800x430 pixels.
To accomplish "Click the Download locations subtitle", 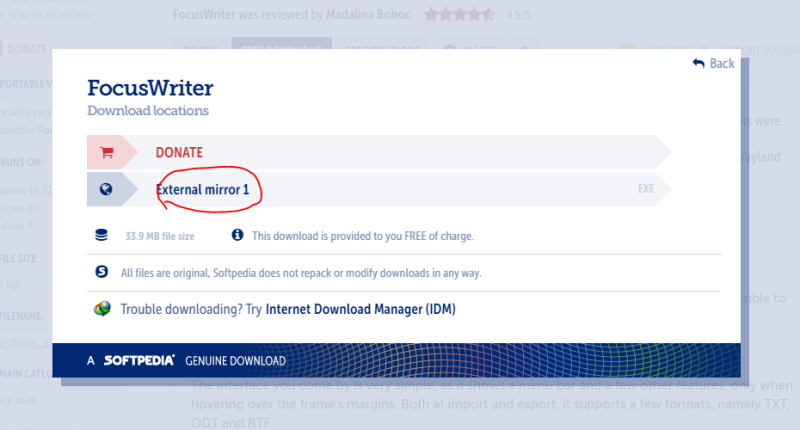I will point(148,111).
